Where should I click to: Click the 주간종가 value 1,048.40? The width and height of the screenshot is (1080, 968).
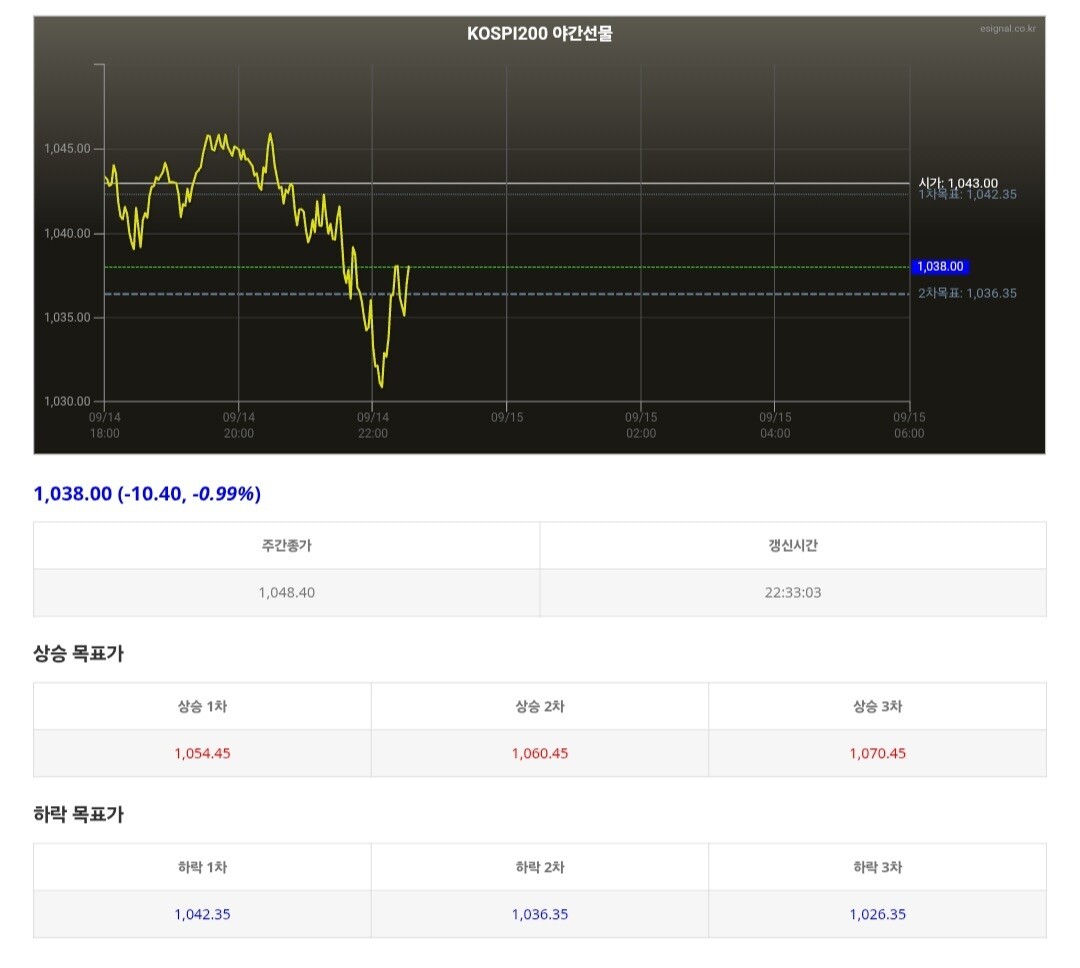(x=287, y=593)
